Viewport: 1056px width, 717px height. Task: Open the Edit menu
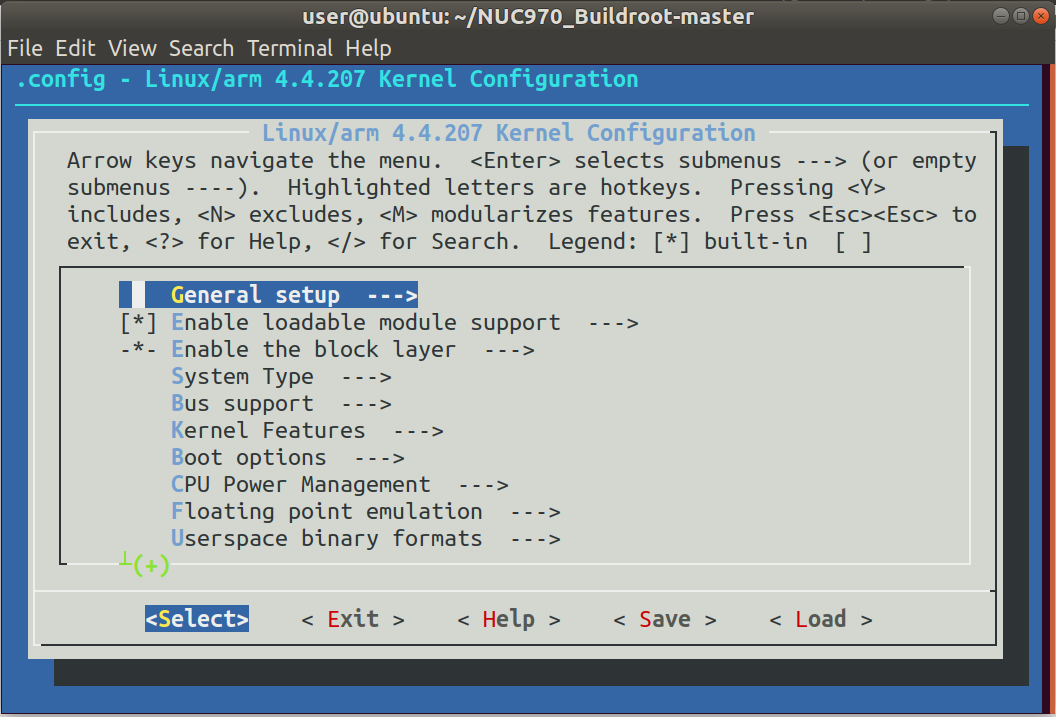click(x=74, y=47)
